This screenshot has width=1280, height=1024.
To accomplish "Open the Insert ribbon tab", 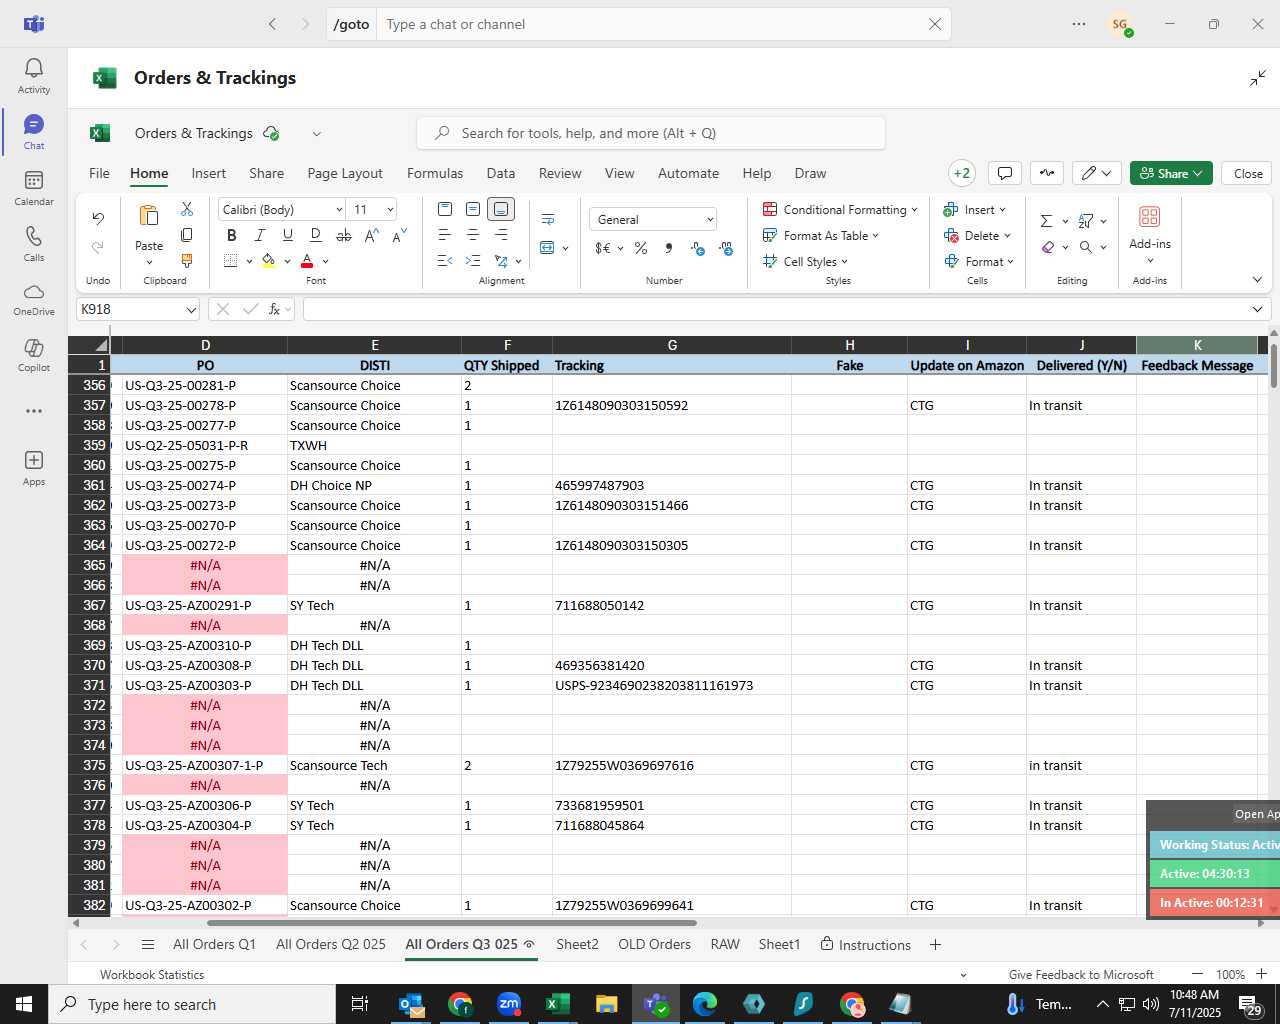I will coord(209,173).
